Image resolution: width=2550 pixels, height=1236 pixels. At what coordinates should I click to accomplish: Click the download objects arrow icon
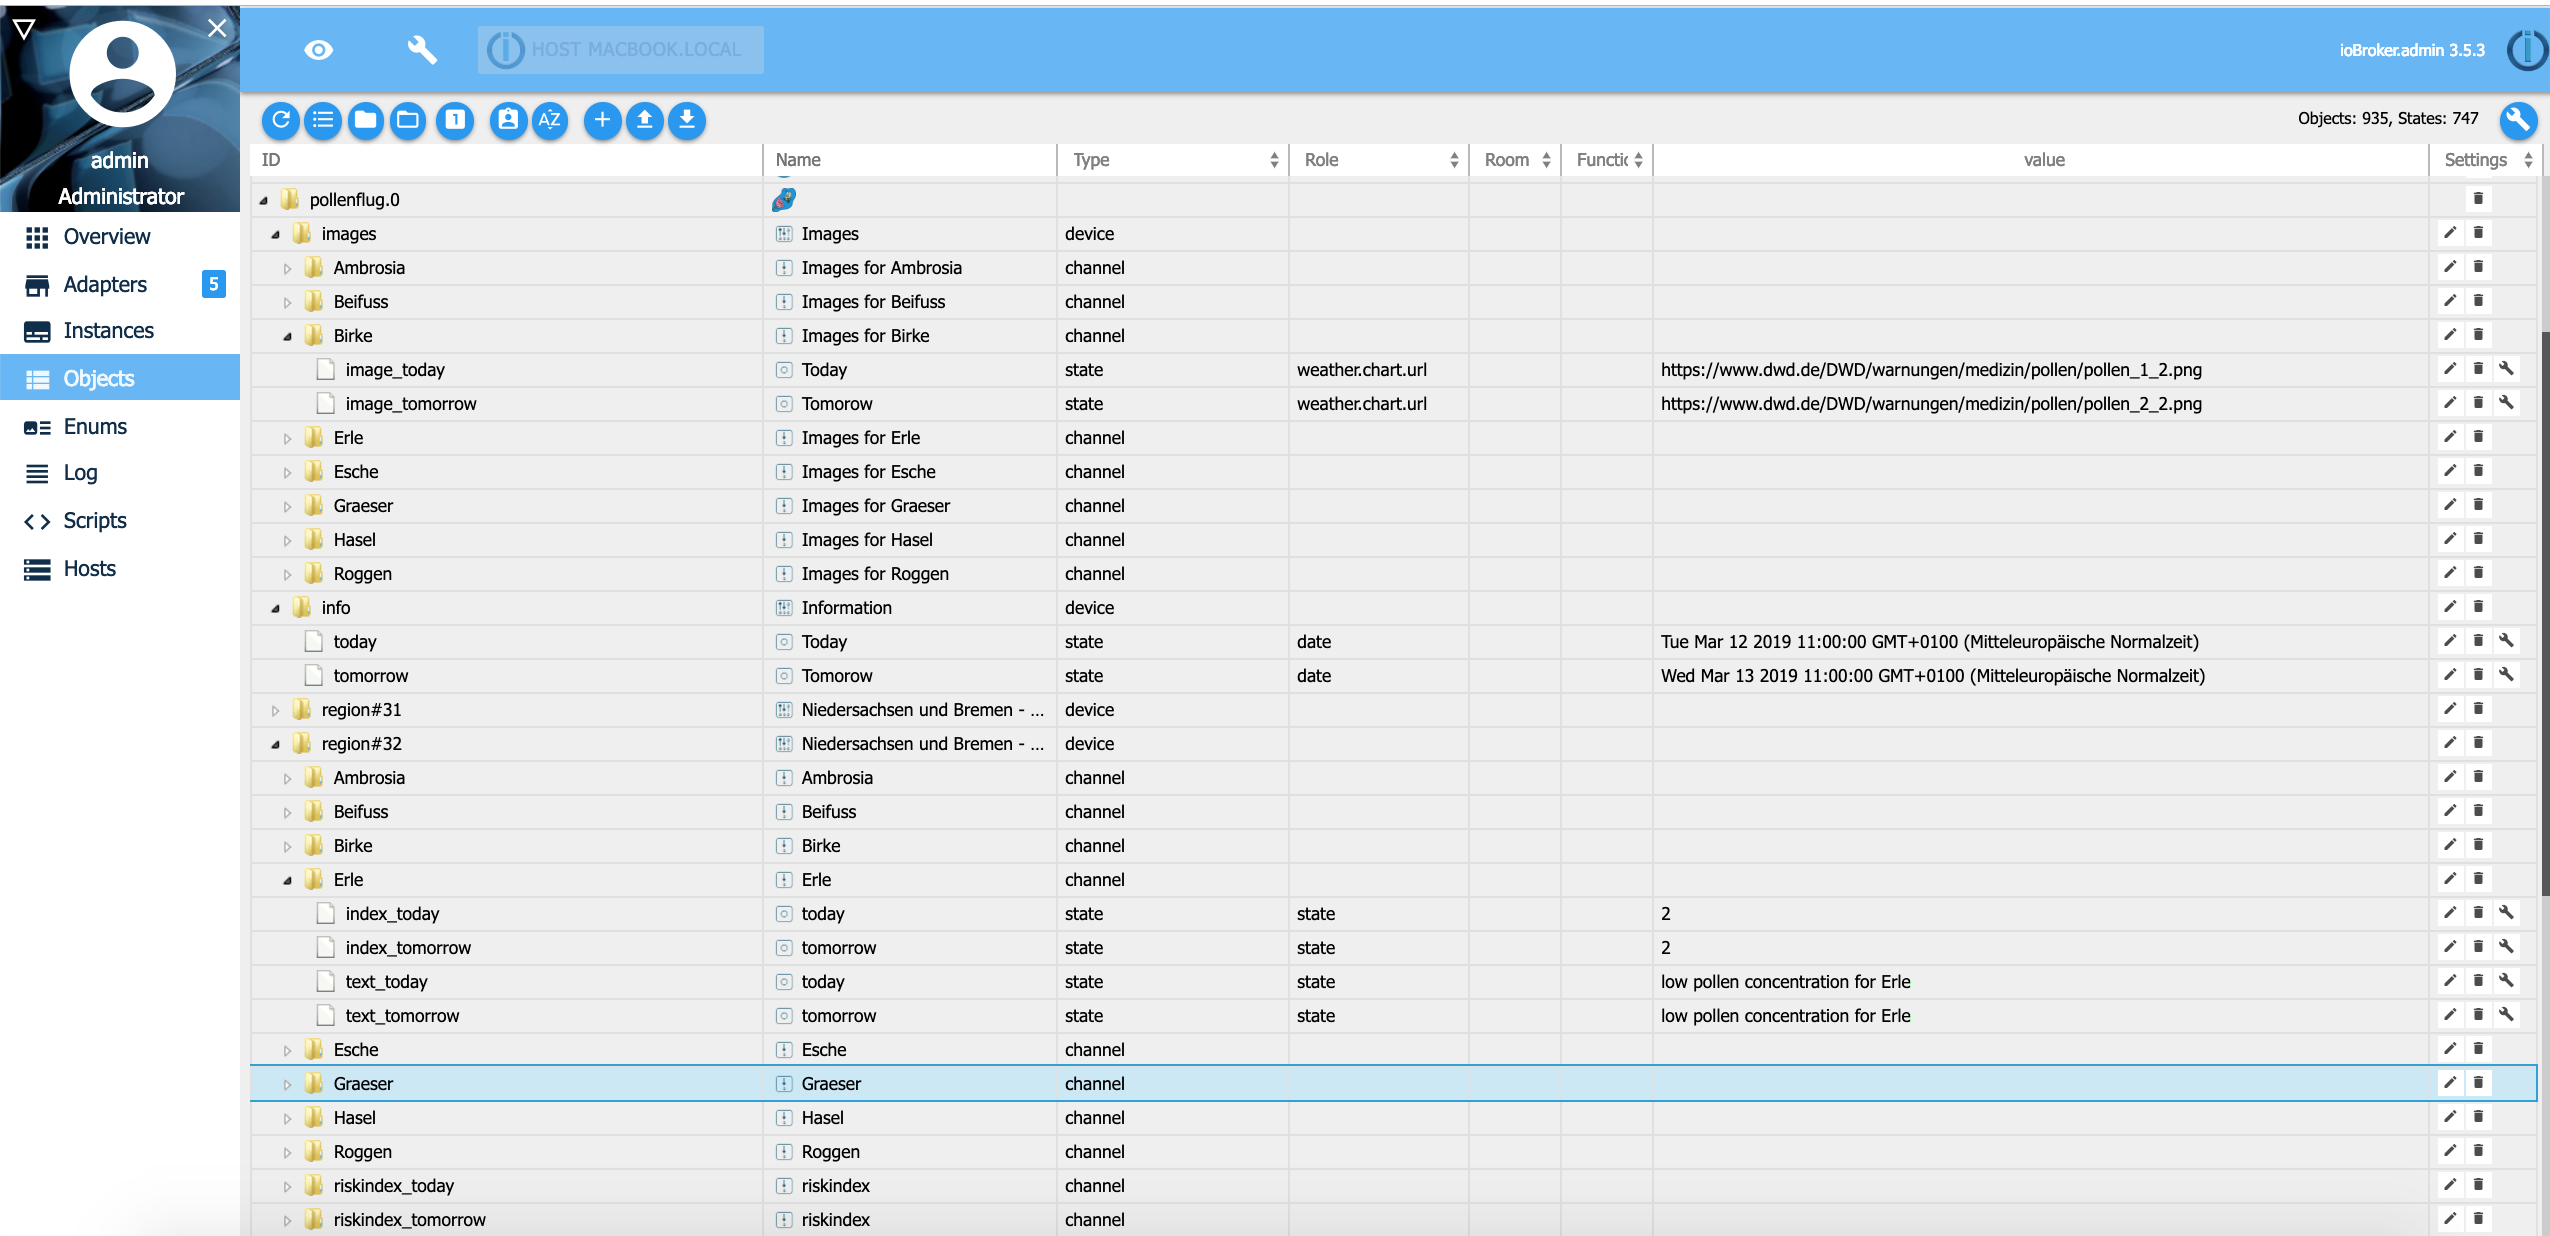687,121
